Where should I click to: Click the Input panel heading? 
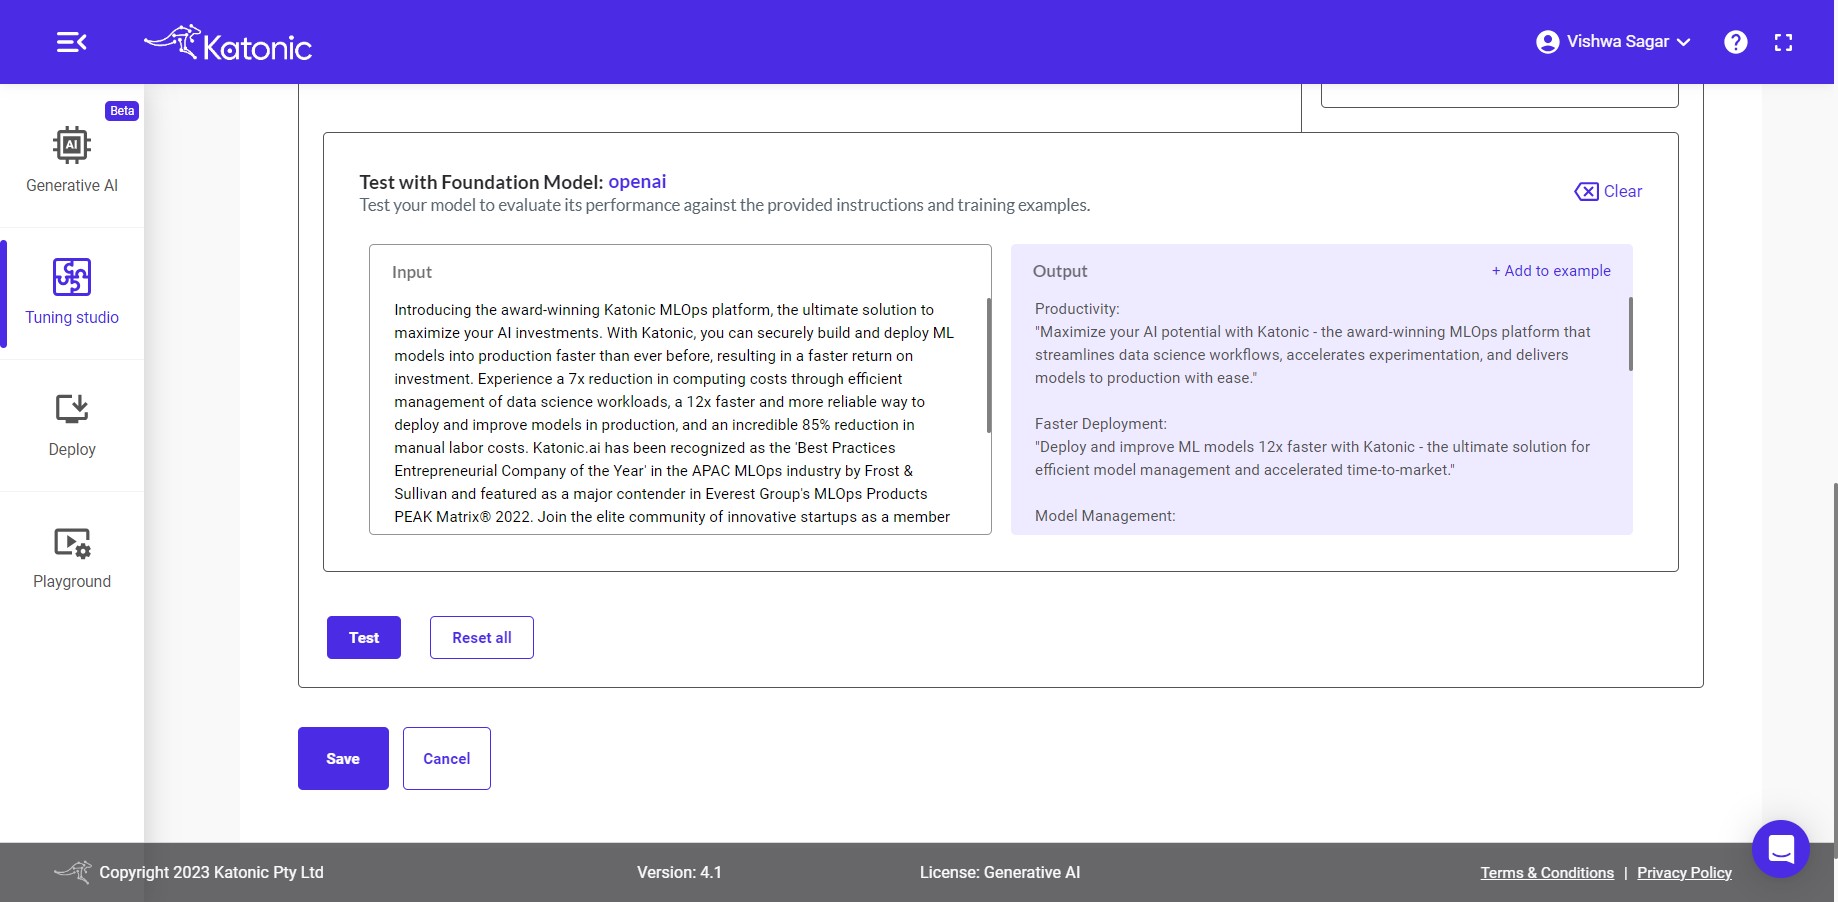coord(412,272)
